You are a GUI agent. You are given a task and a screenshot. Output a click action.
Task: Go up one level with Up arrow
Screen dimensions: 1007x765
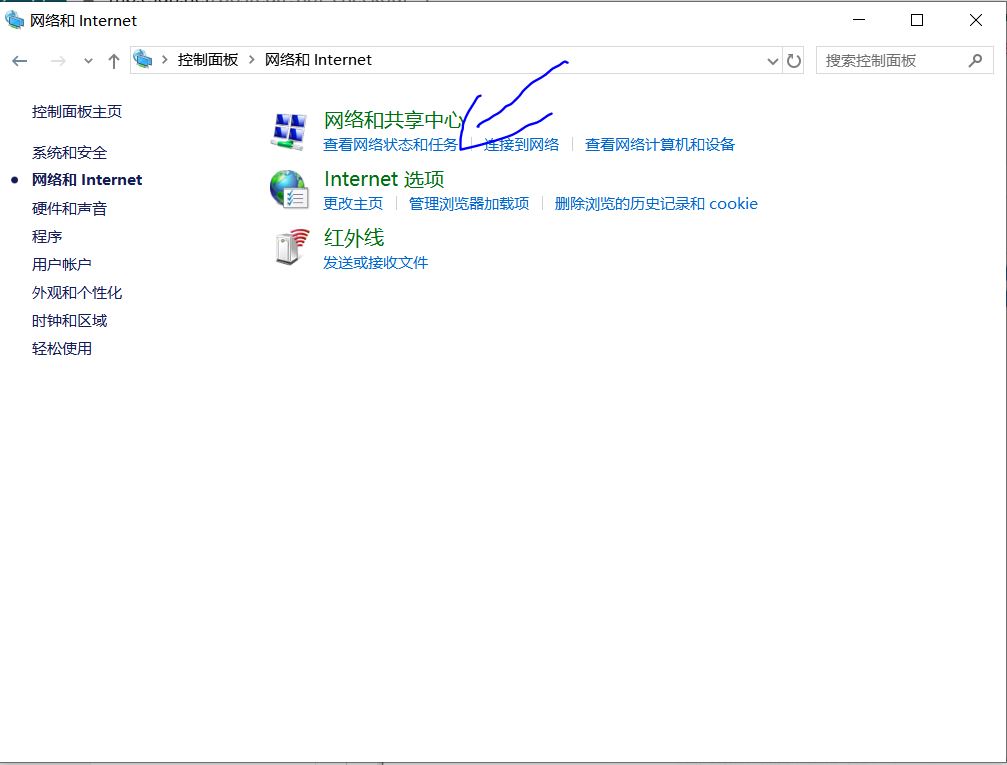114,61
